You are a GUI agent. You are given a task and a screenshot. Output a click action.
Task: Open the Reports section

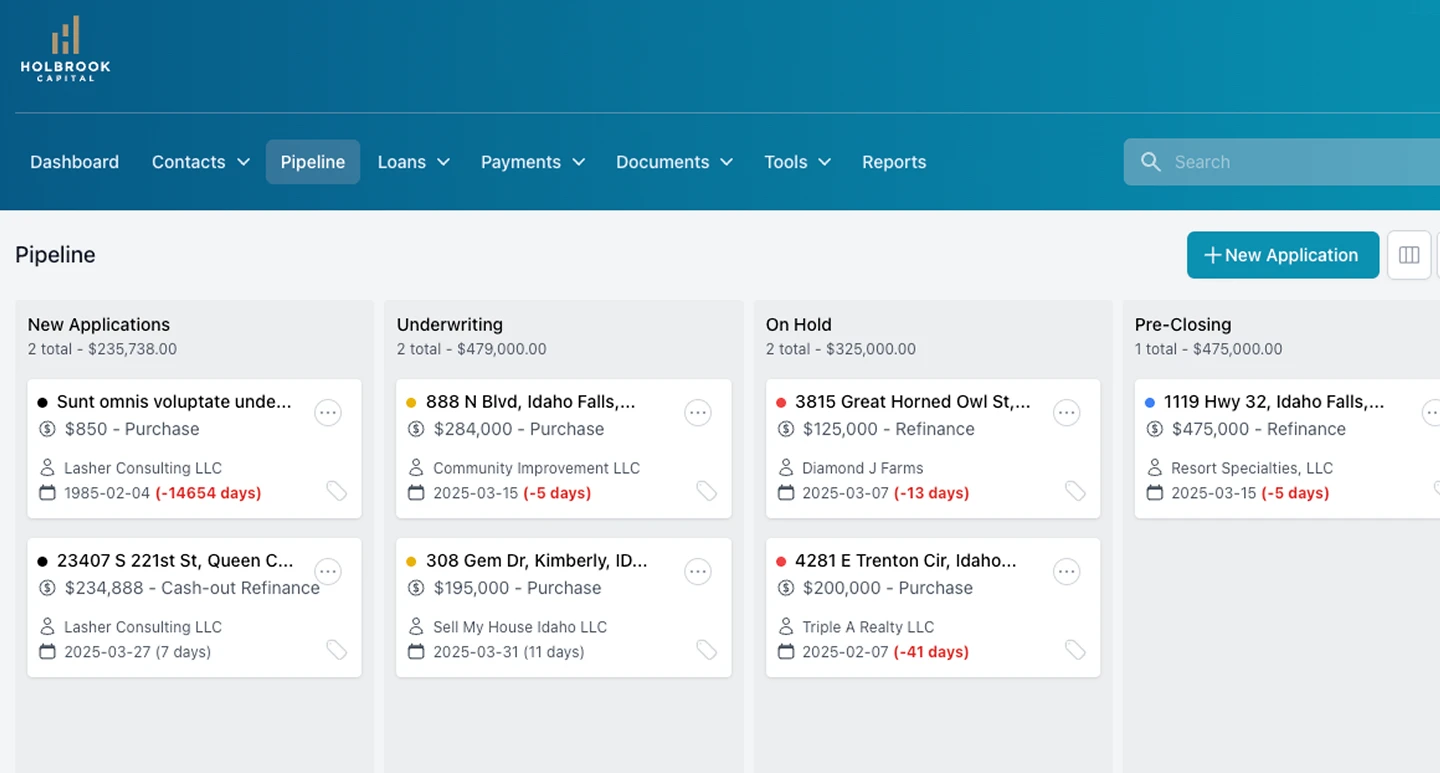(894, 161)
